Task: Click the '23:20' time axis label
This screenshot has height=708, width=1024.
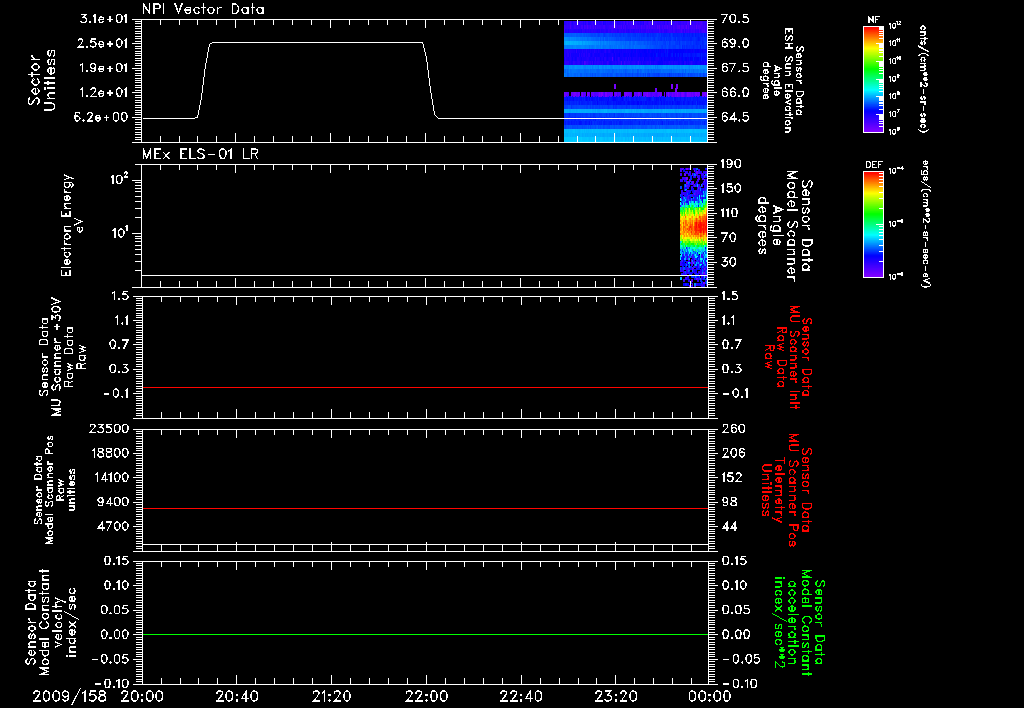Action: pyautogui.click(x=615, y=696)
